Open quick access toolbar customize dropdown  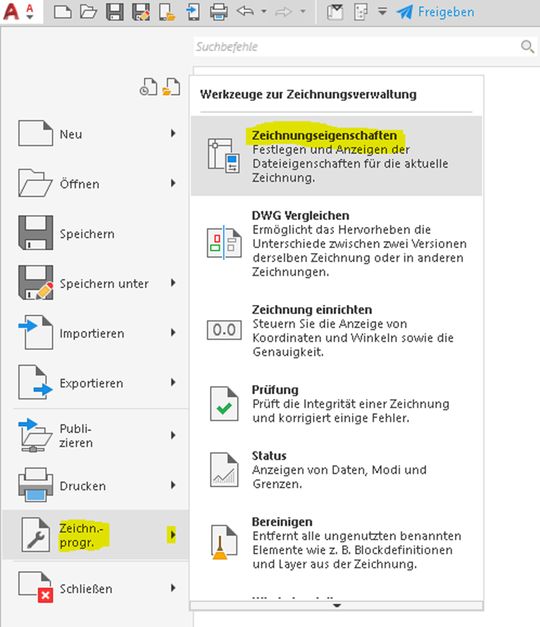[x=382, y=12]
